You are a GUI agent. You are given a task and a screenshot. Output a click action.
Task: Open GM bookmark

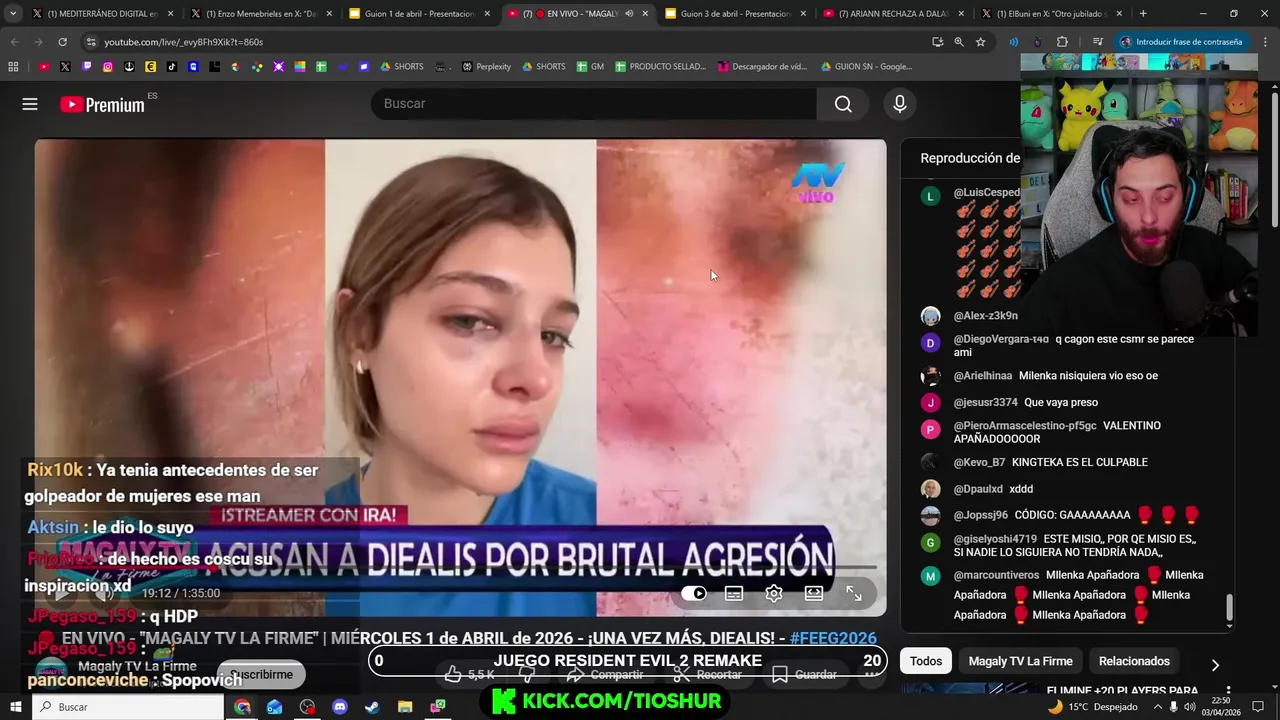pyautogui.click(x=590, y=67)
